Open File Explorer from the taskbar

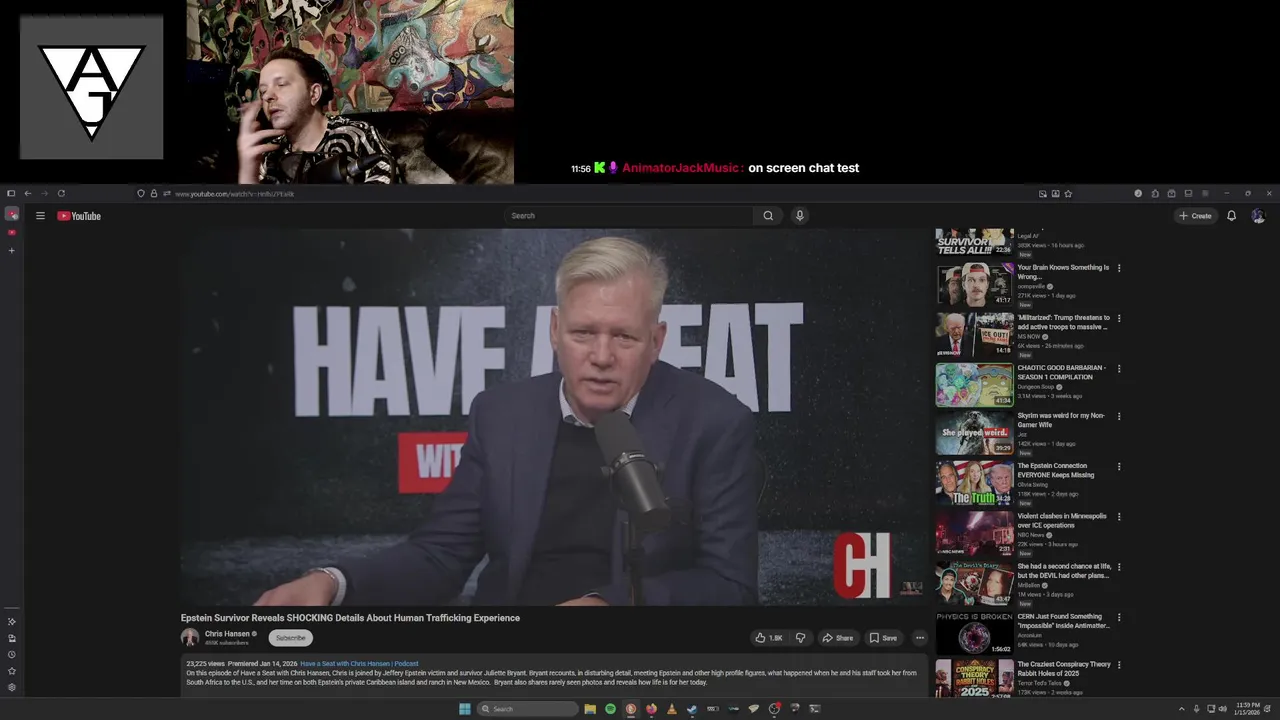(590, 709)
